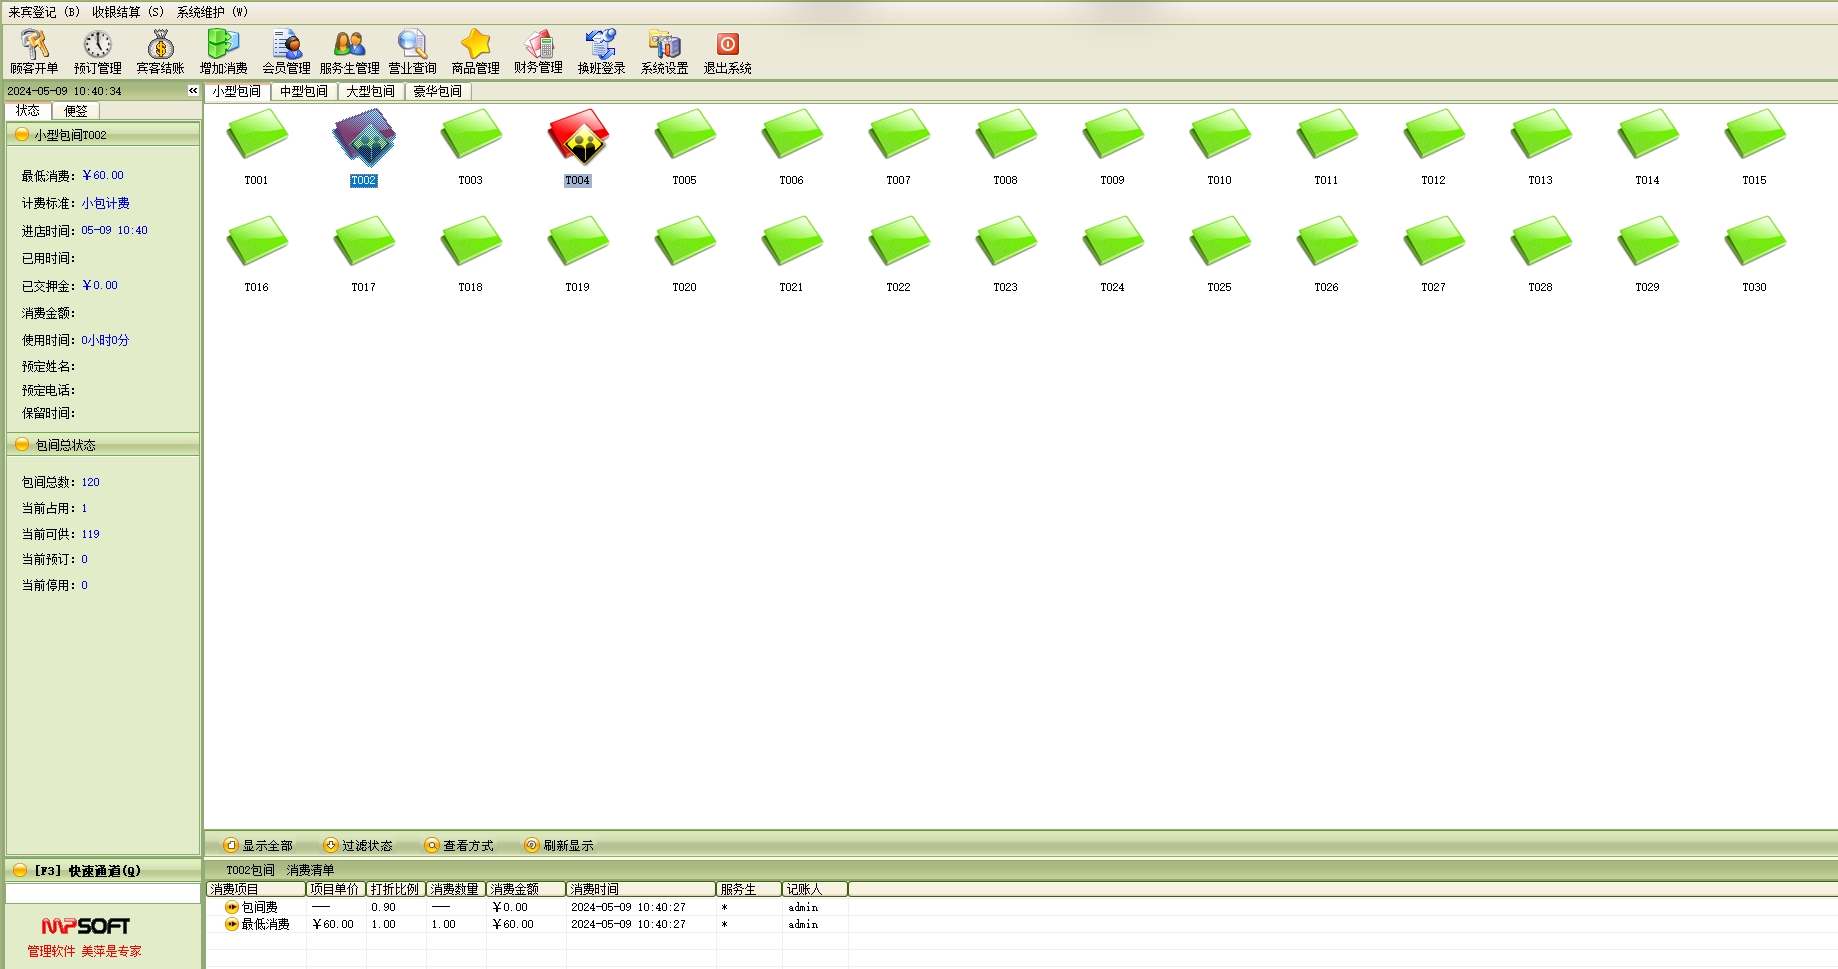
Task: Click the 营业查询 business query icon
Action: coord(412,52)
